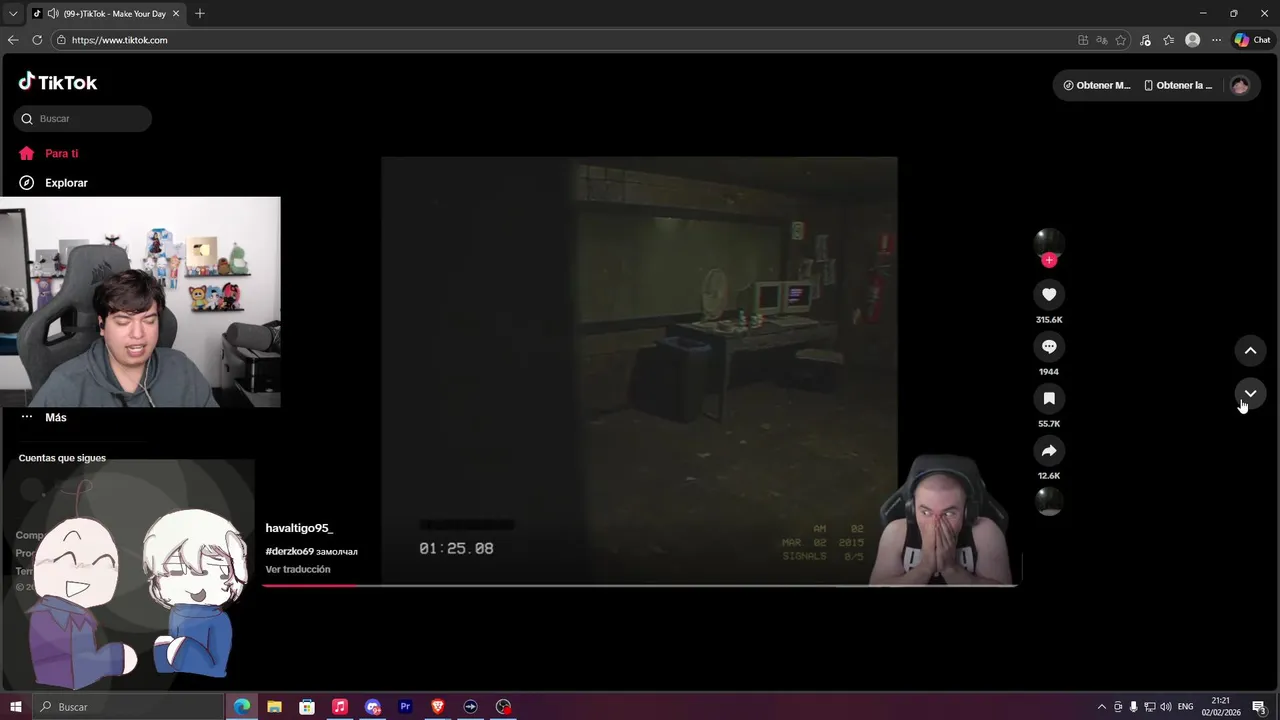Open the TikTok profile avatar menu
The height and width of the screenshot is (720, 1280).
pos(1240,85)
